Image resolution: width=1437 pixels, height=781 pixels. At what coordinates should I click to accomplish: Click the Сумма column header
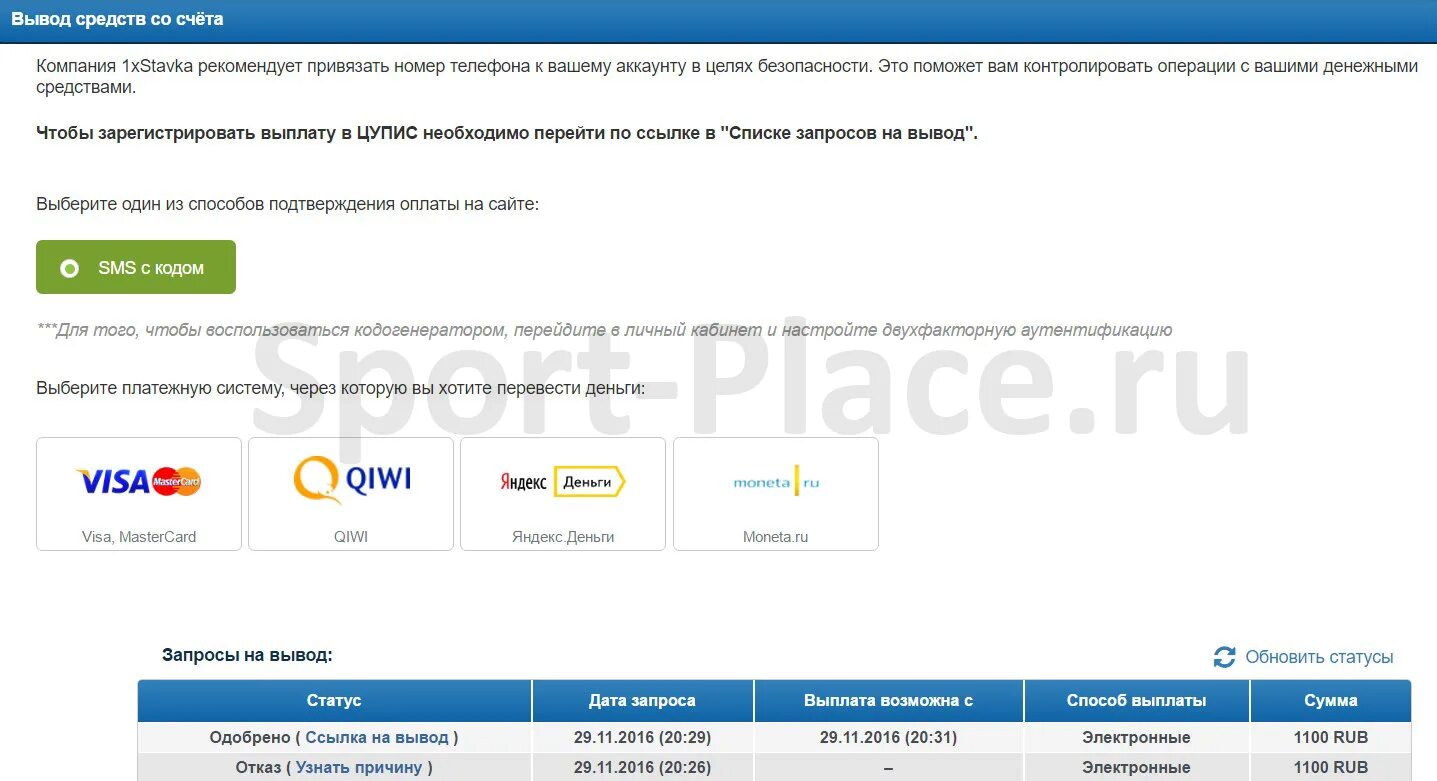point(1331,700)
